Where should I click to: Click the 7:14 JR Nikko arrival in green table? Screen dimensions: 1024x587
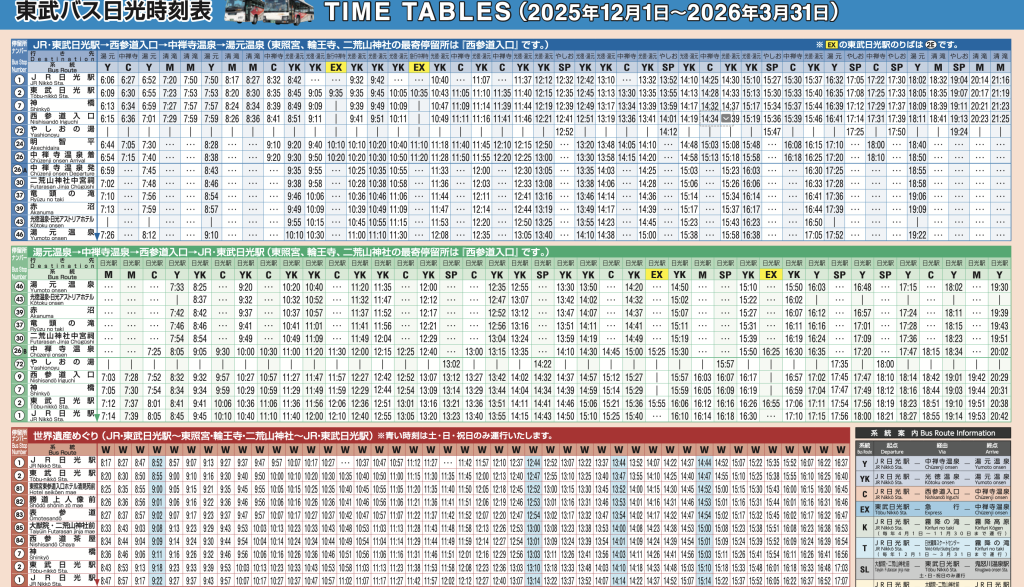click(108, 416)
